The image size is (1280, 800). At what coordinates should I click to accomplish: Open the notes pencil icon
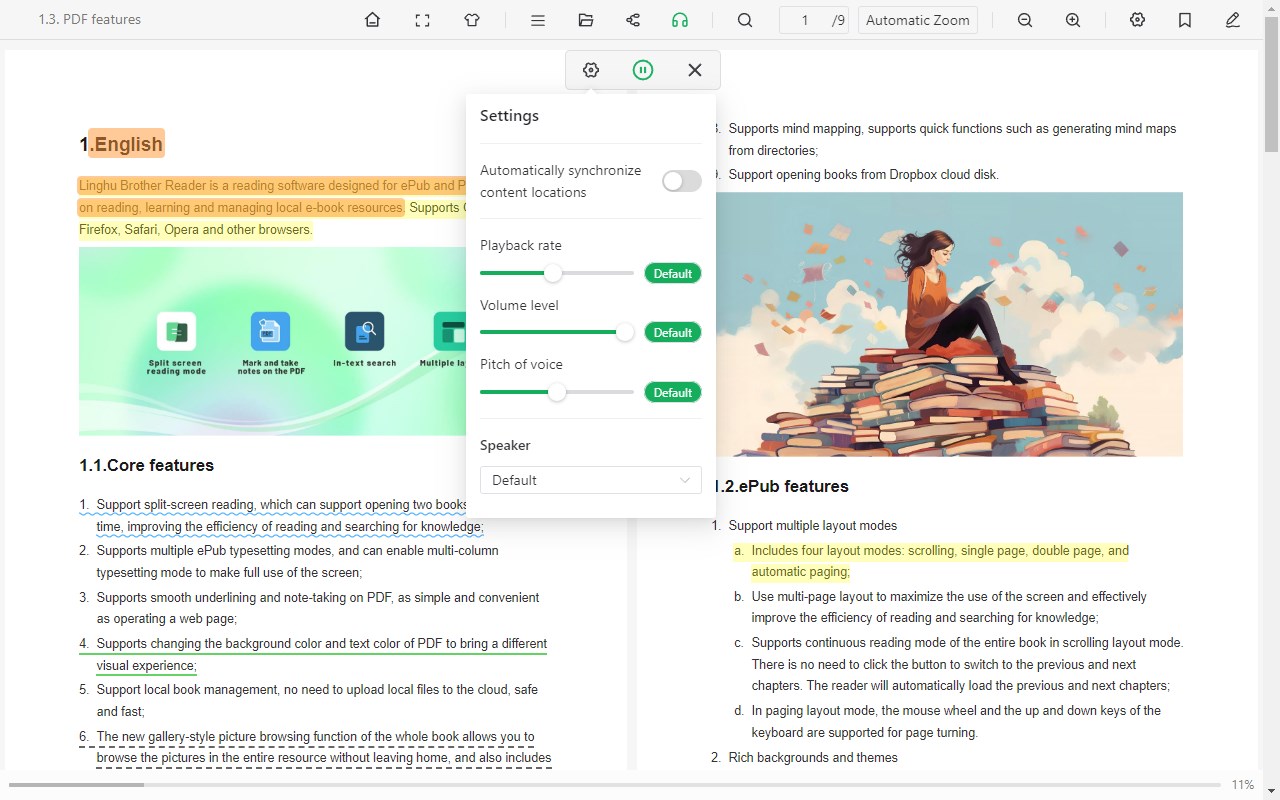tap(1233, 20)
